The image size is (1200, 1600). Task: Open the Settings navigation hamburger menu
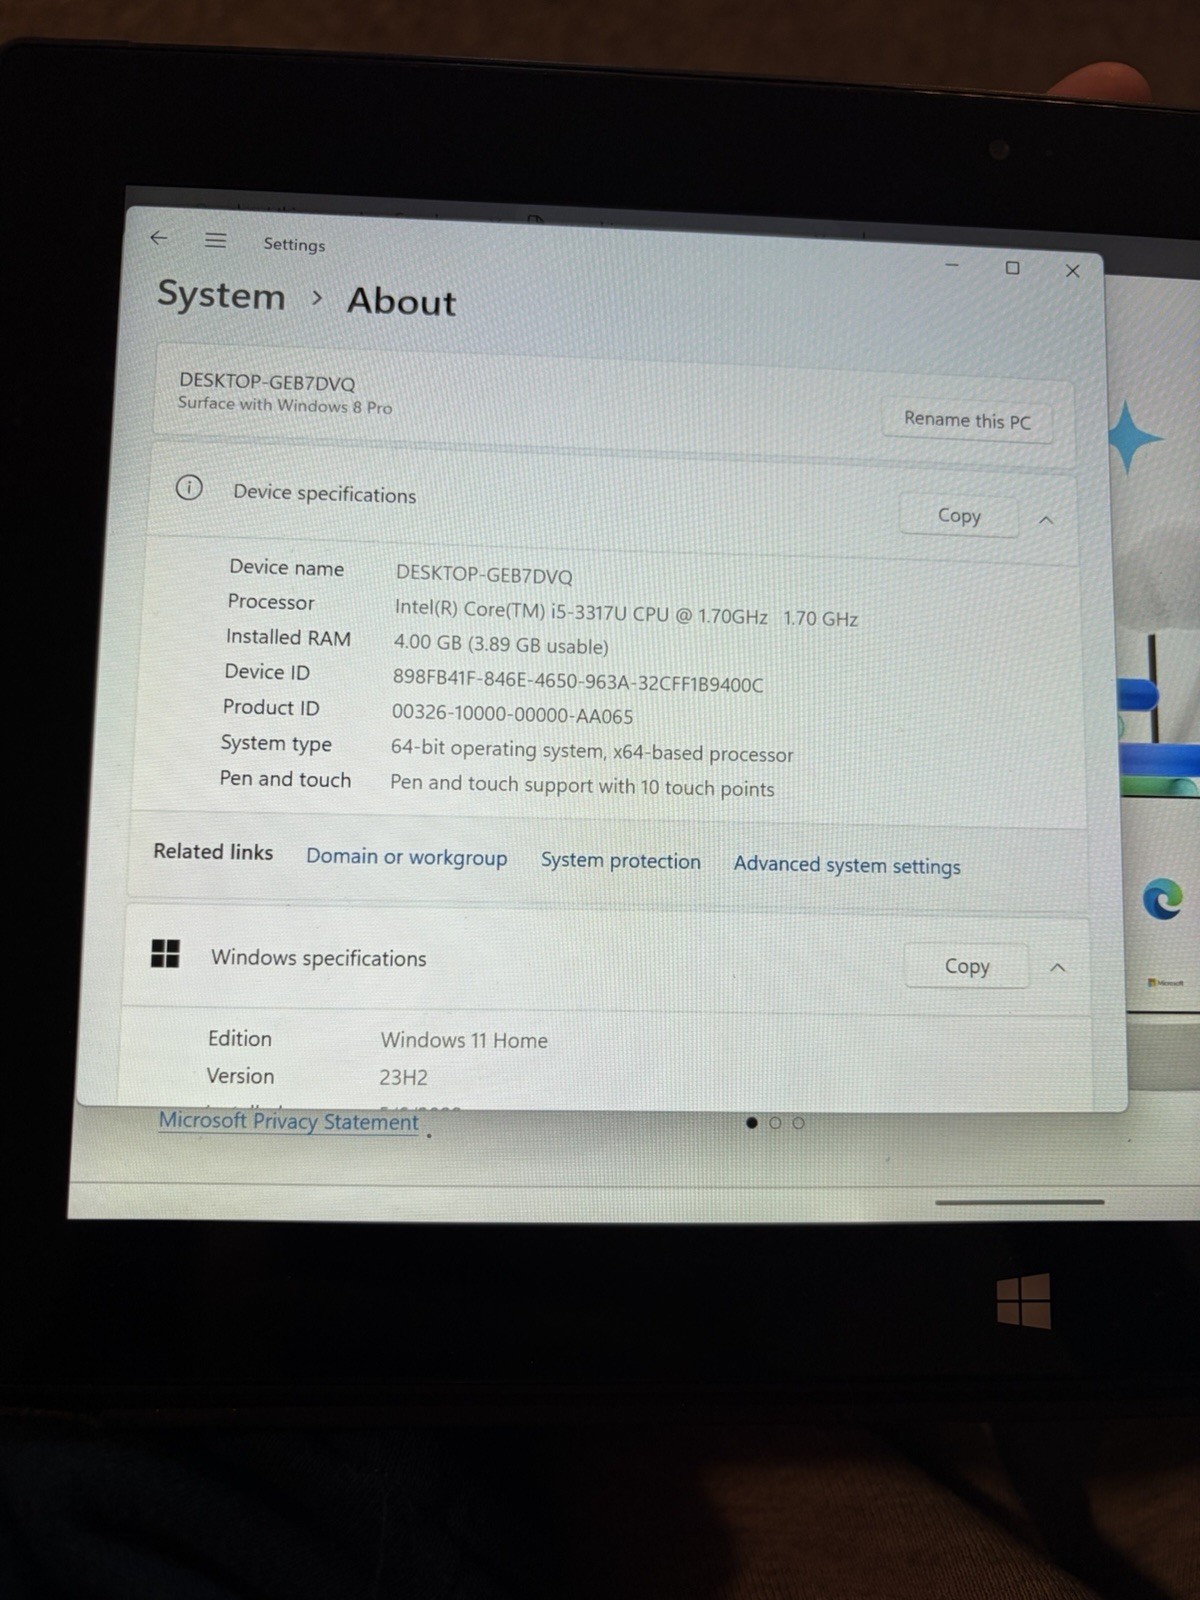pos(215,240)
